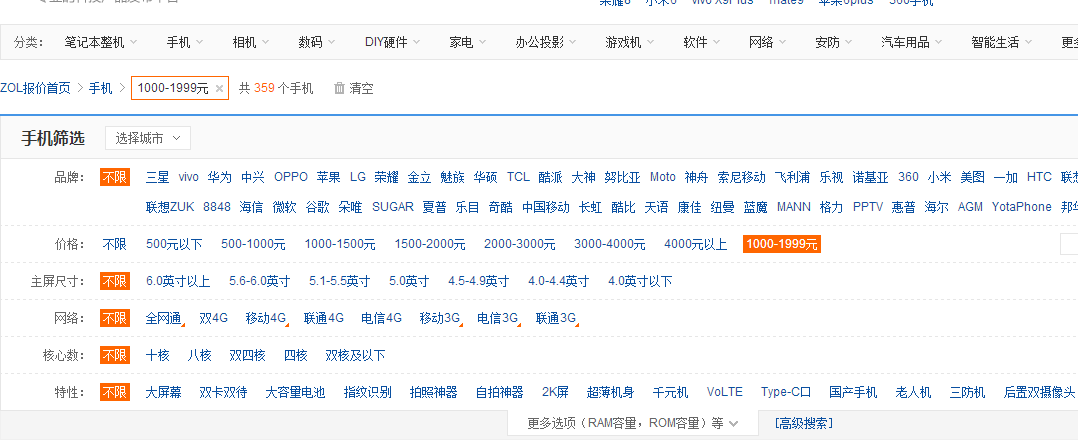Open the 网络 category menu
1078x444 pixels.
pyautogui.click(x=768, y=43)
